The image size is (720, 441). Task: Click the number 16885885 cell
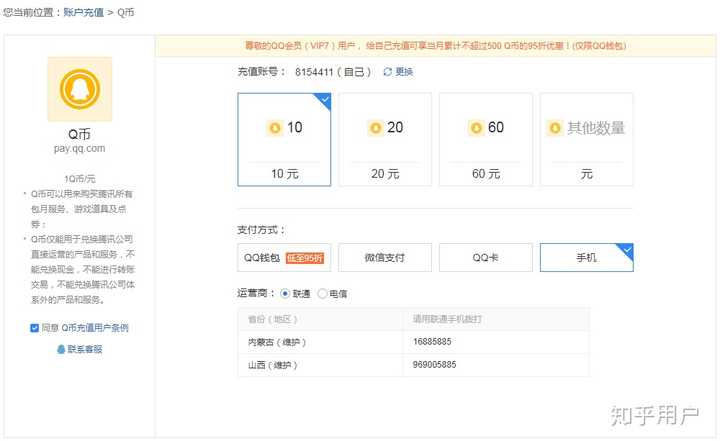(496, 342)
